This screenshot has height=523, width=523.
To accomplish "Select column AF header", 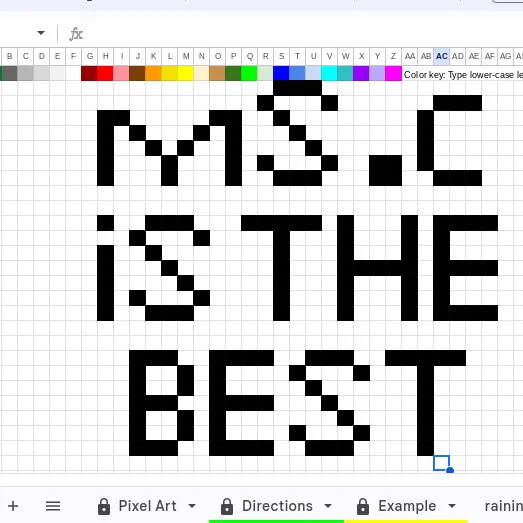I will pos(490,56).
